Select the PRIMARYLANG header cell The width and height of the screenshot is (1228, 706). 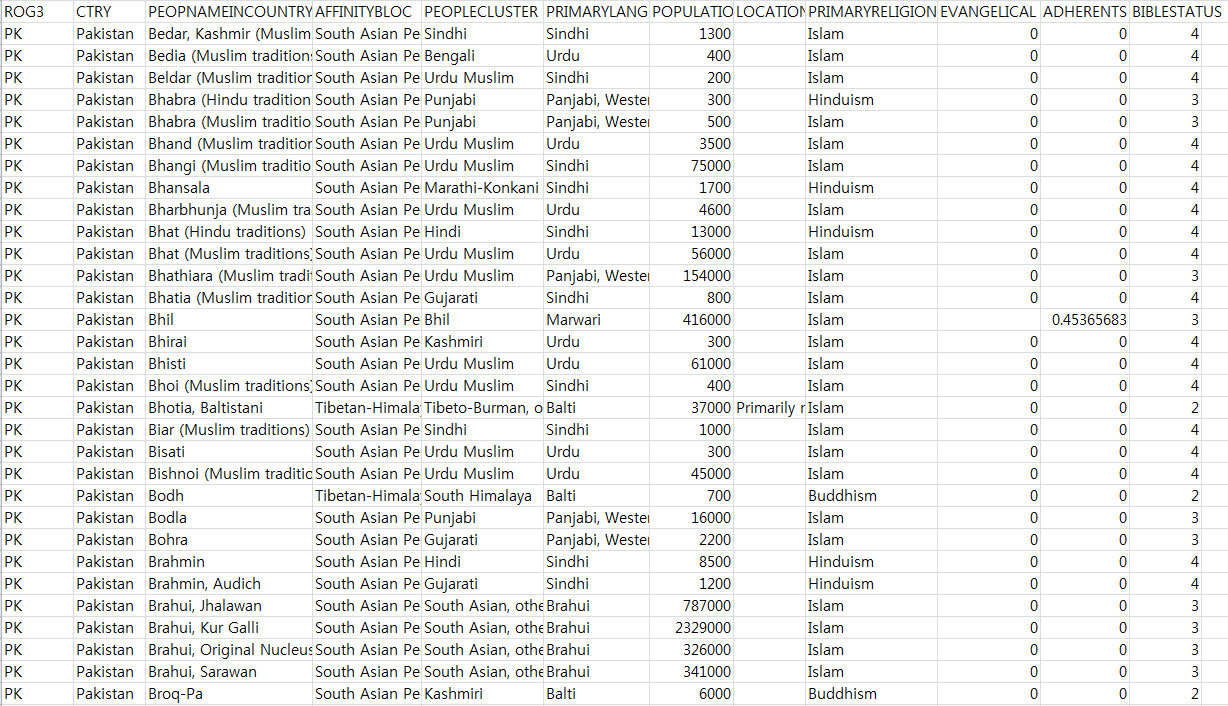(x=596, y=12)
